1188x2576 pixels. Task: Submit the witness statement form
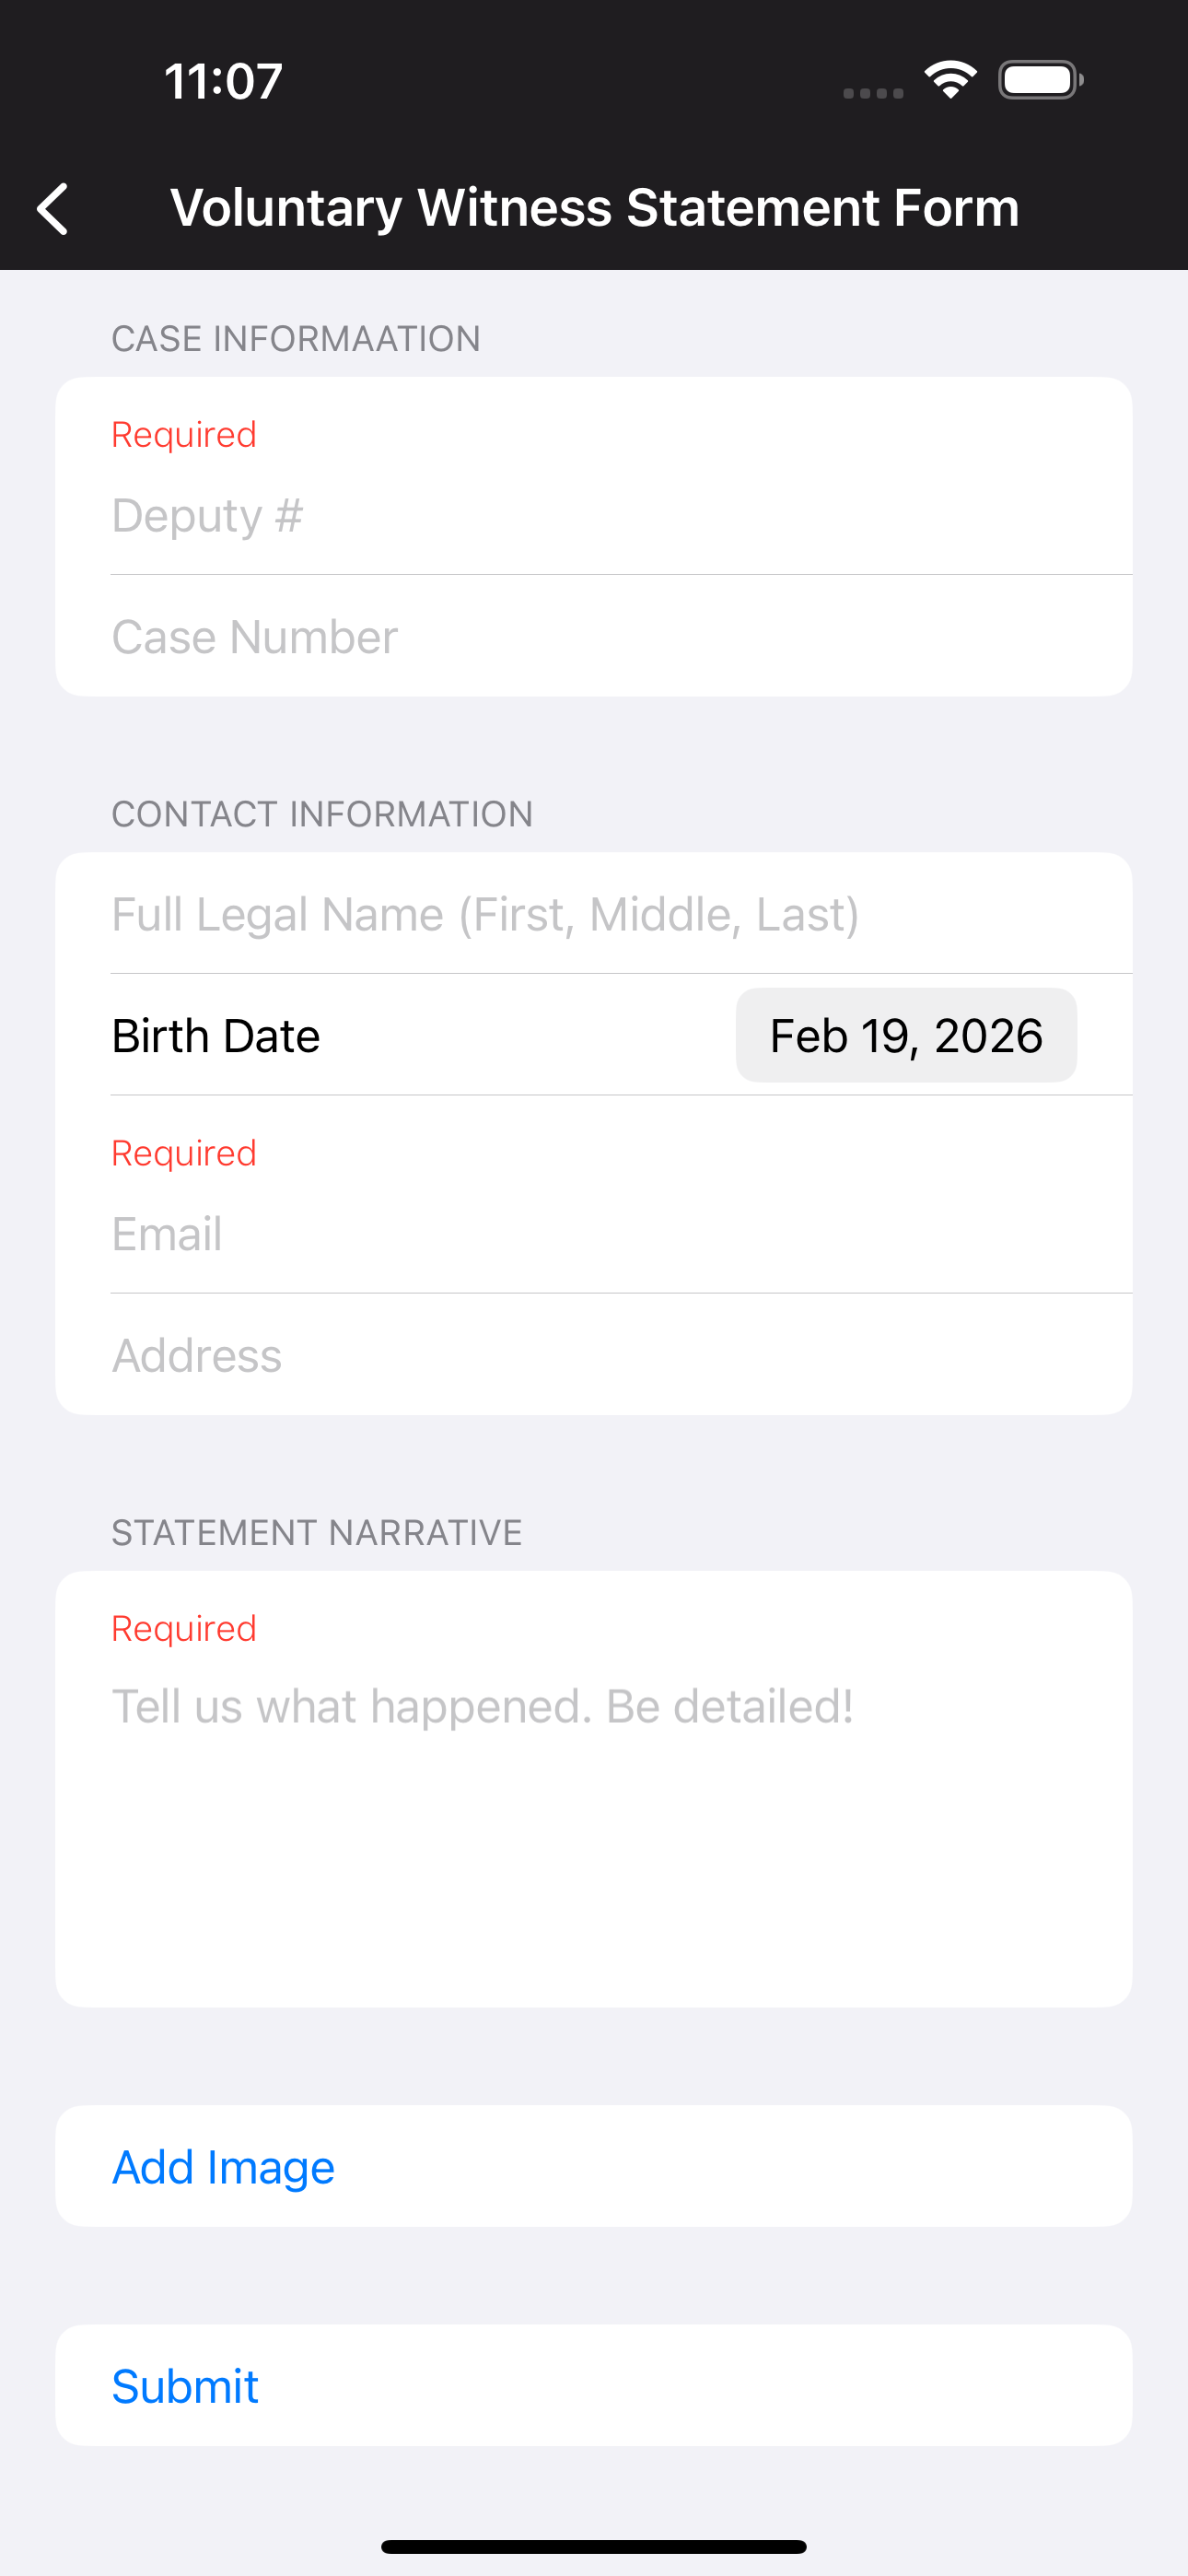coord(594,2385)
